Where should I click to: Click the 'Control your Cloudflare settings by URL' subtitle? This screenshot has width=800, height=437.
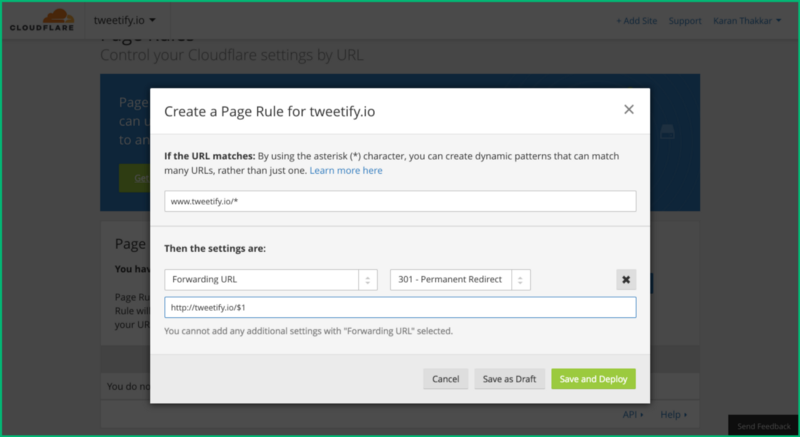click(x=232, y=55)
